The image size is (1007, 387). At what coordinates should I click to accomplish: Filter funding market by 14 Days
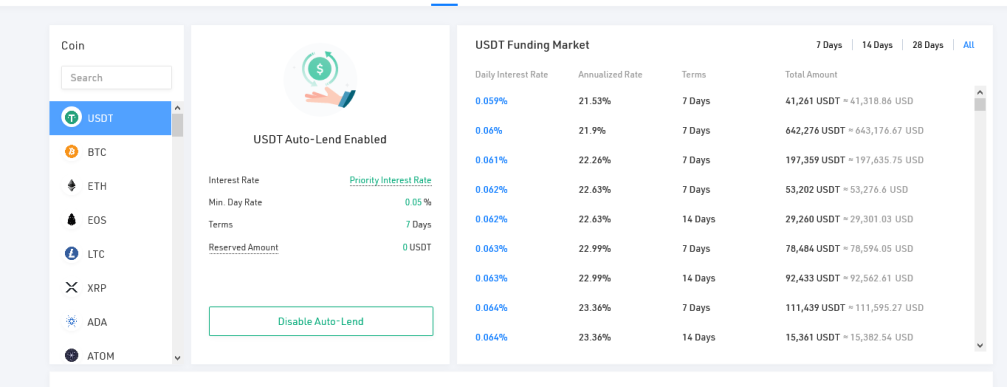coord(877,45)
